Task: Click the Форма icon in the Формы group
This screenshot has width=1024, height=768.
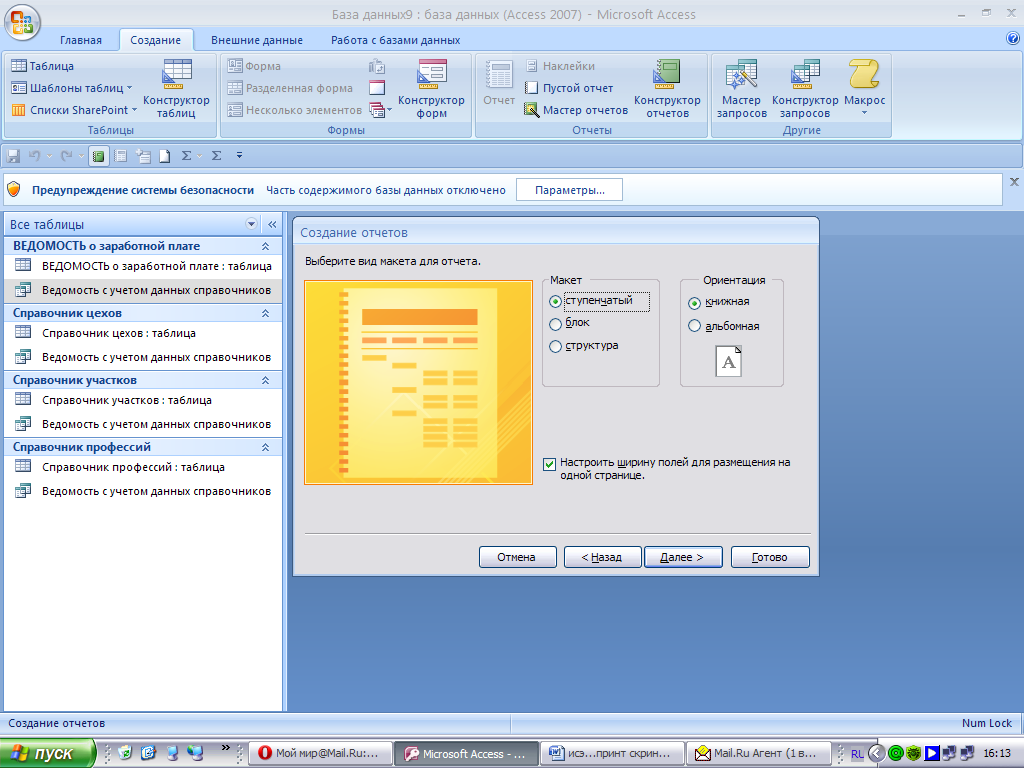Action: tap(235, 65)
